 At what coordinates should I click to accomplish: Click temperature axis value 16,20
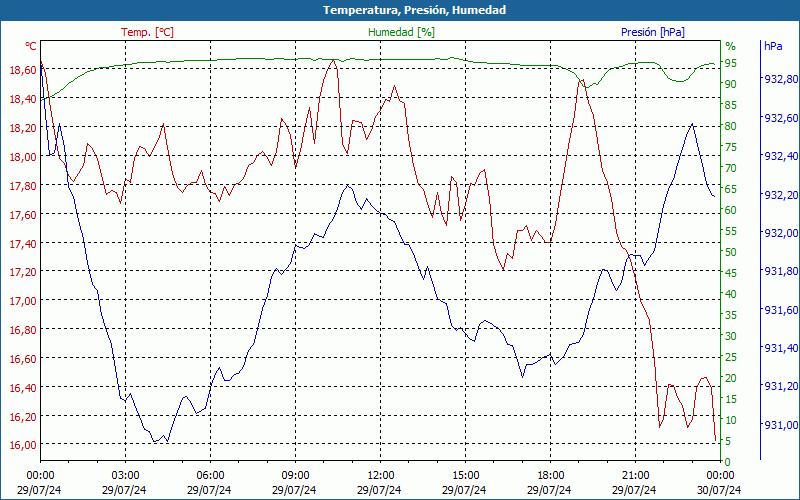coord(22,417)
